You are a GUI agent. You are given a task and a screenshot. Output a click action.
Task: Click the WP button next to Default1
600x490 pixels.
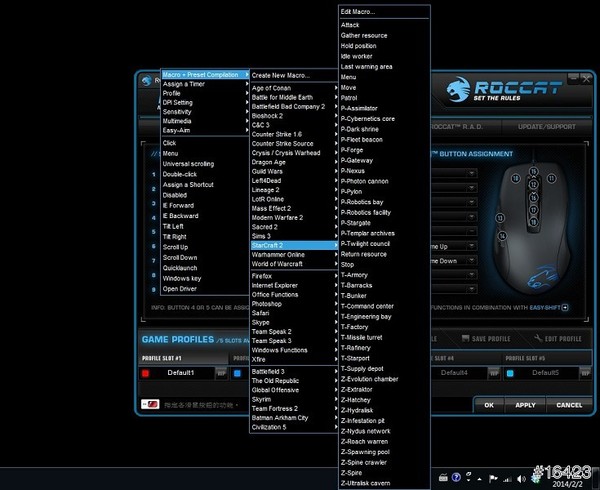tap(221, 373)
